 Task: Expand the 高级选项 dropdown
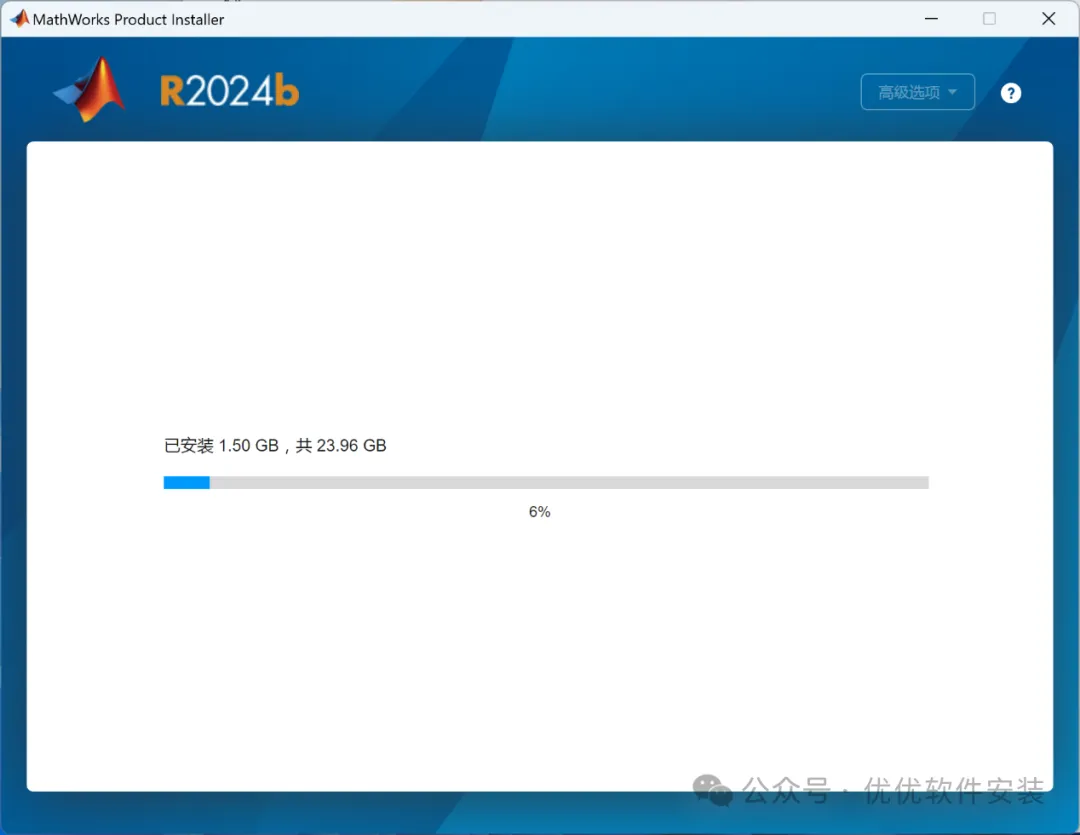point(917,92)
